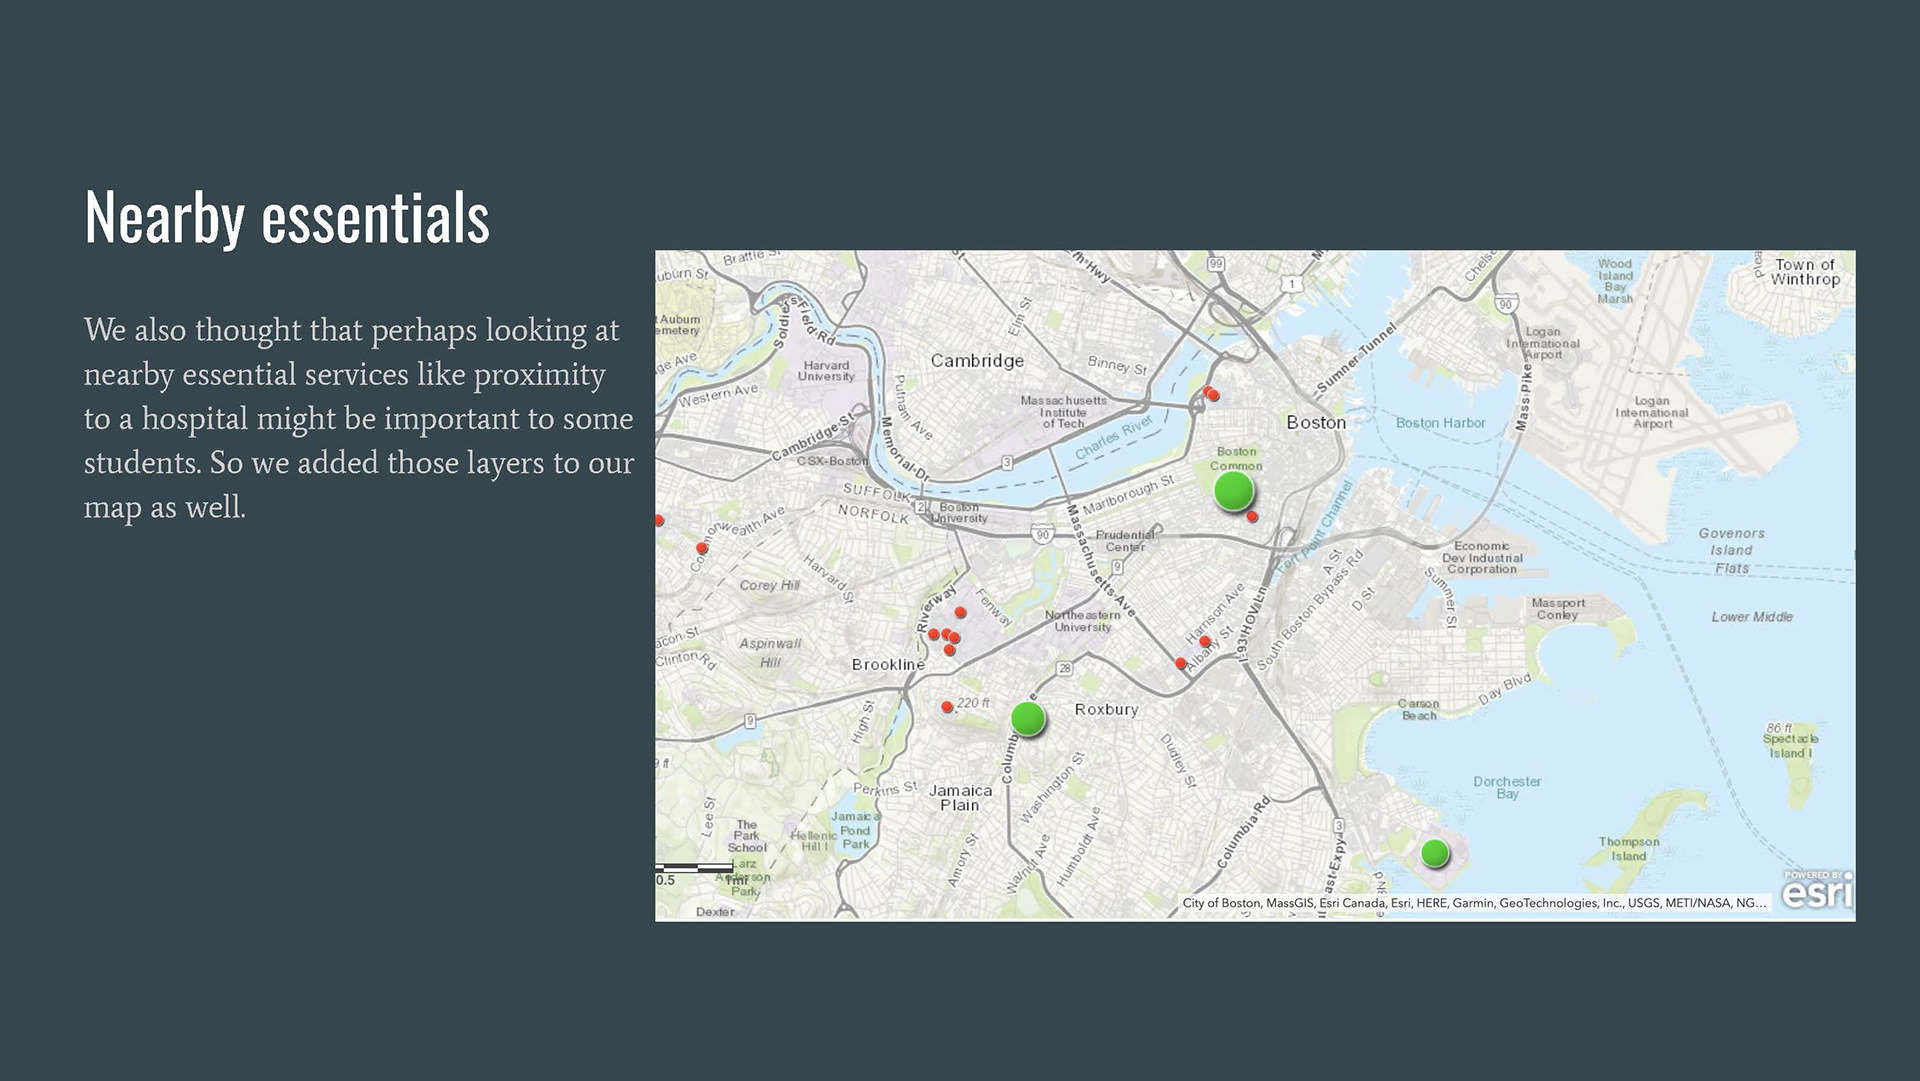This screenshot has width=1920, height=1081.
Task: Click the 'Carson Beach' label
Action: point(1418,710)
